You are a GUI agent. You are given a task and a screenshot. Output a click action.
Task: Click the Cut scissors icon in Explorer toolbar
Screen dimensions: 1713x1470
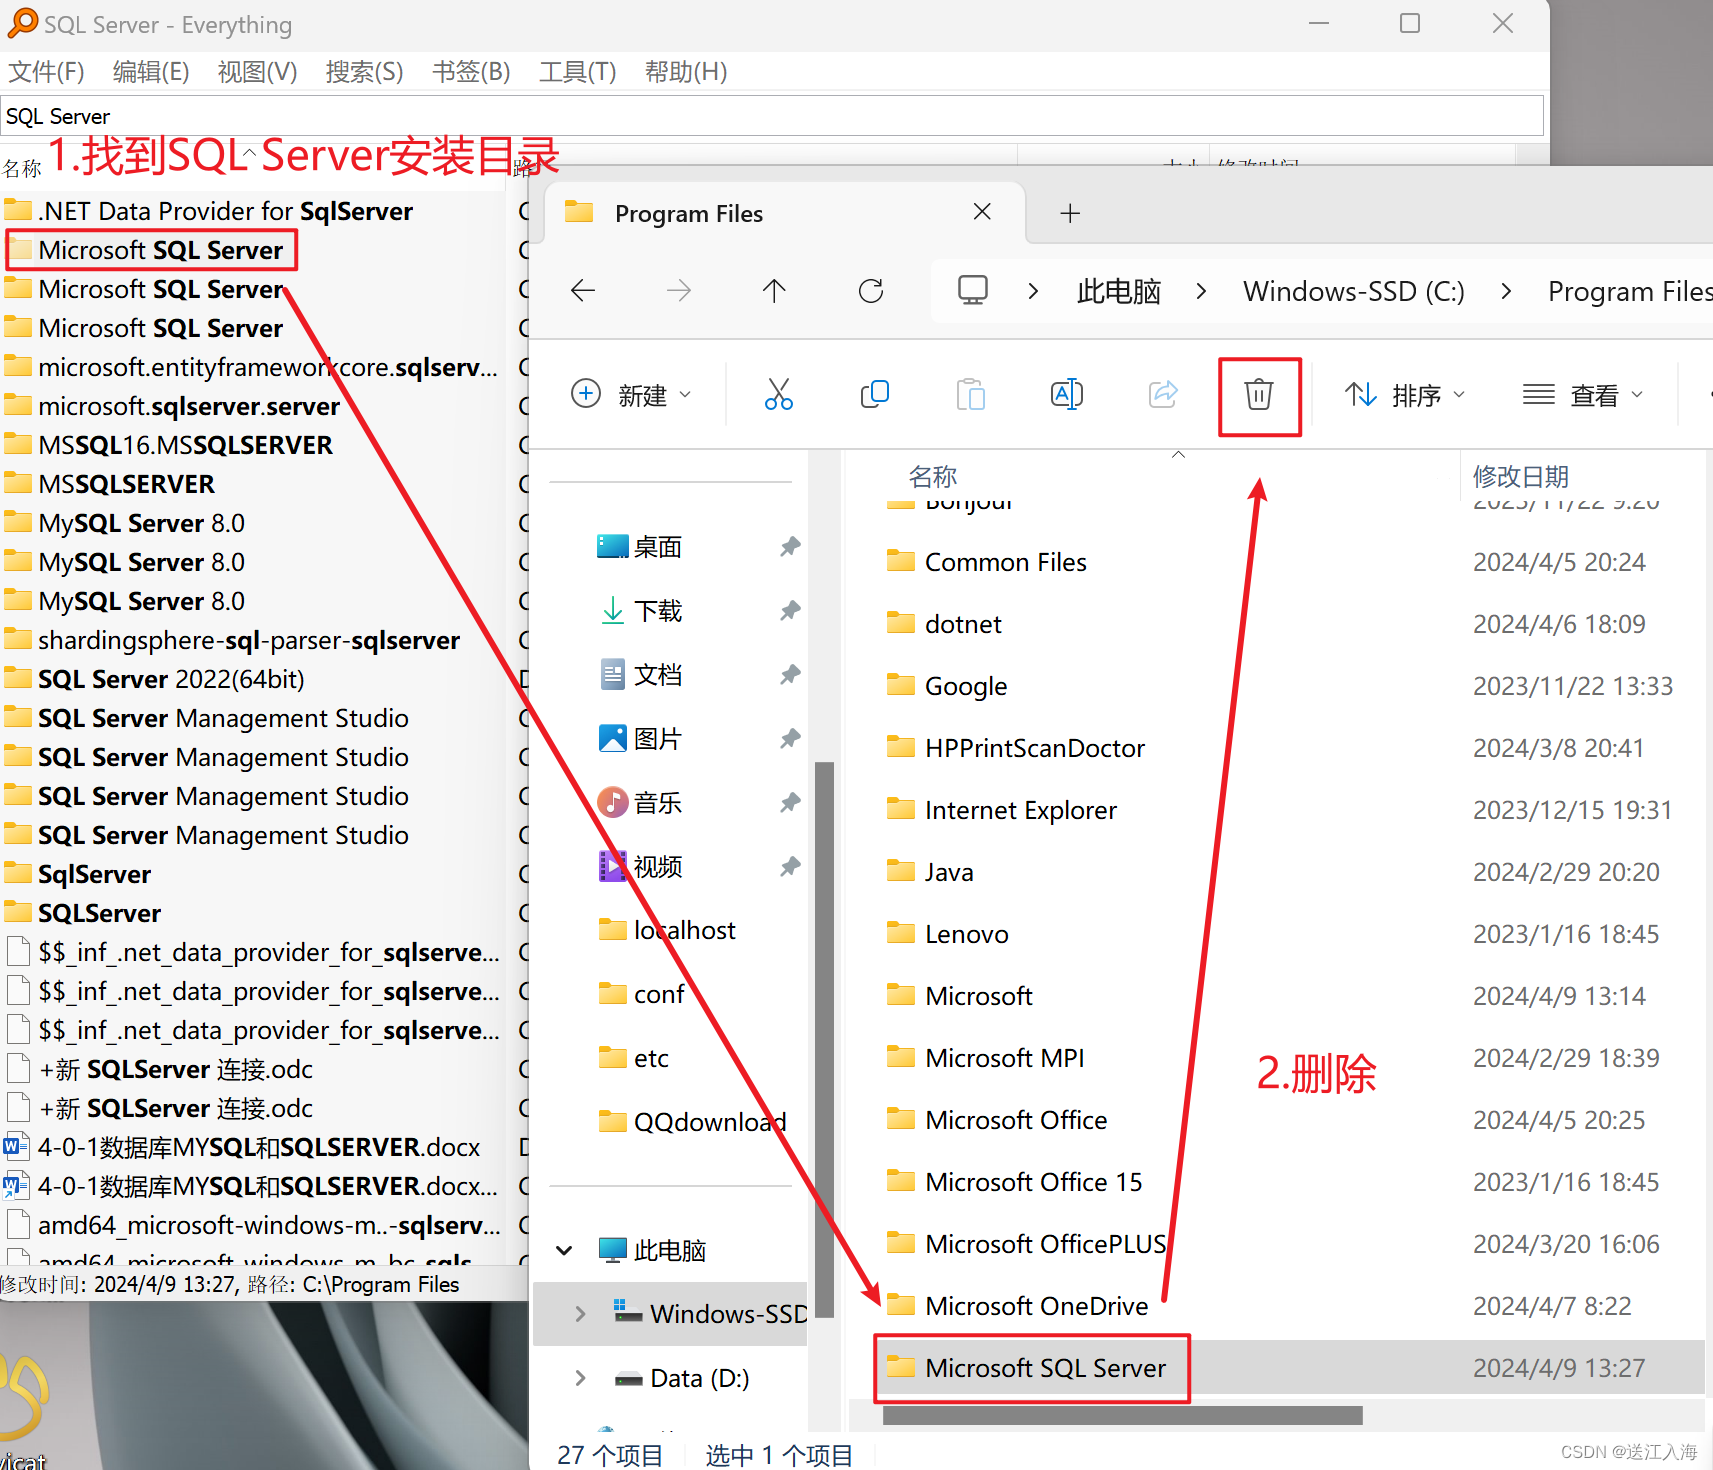pos(778,394)
